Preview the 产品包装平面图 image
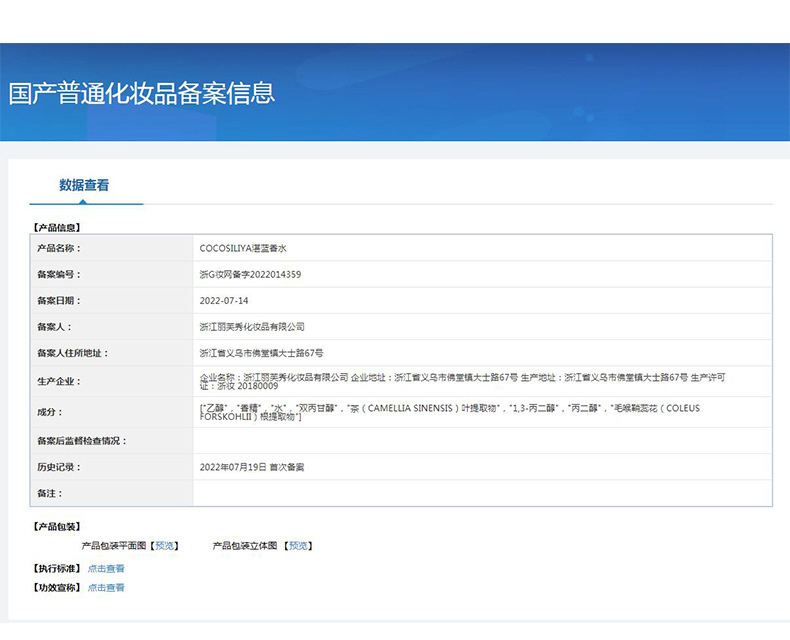The width and height of the screenshot is (790, 640). [x=164, y=546]
